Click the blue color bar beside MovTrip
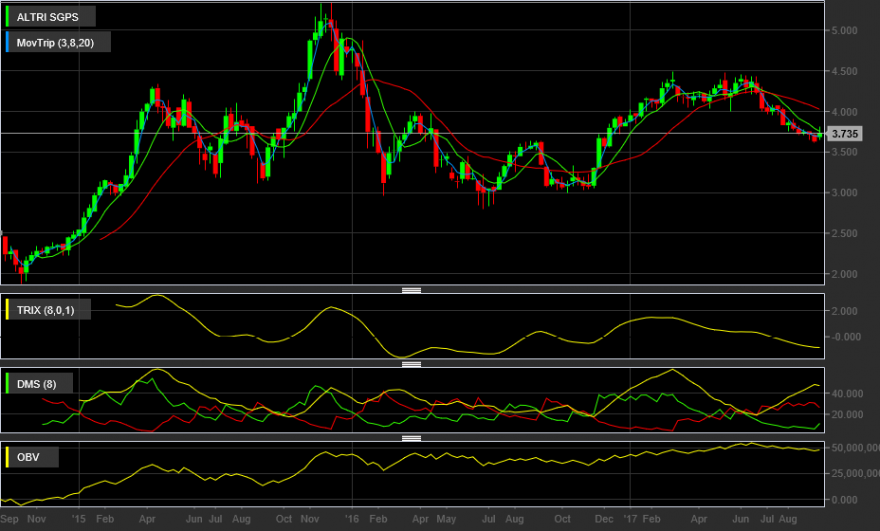 pos(7,43)
